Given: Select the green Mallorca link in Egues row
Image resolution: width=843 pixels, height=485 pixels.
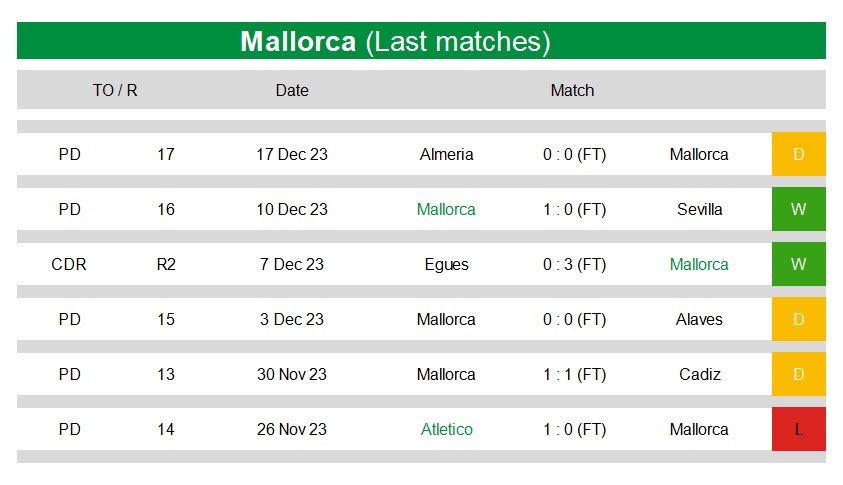Looking at the screenshot, I should click(x=699, y=264).
